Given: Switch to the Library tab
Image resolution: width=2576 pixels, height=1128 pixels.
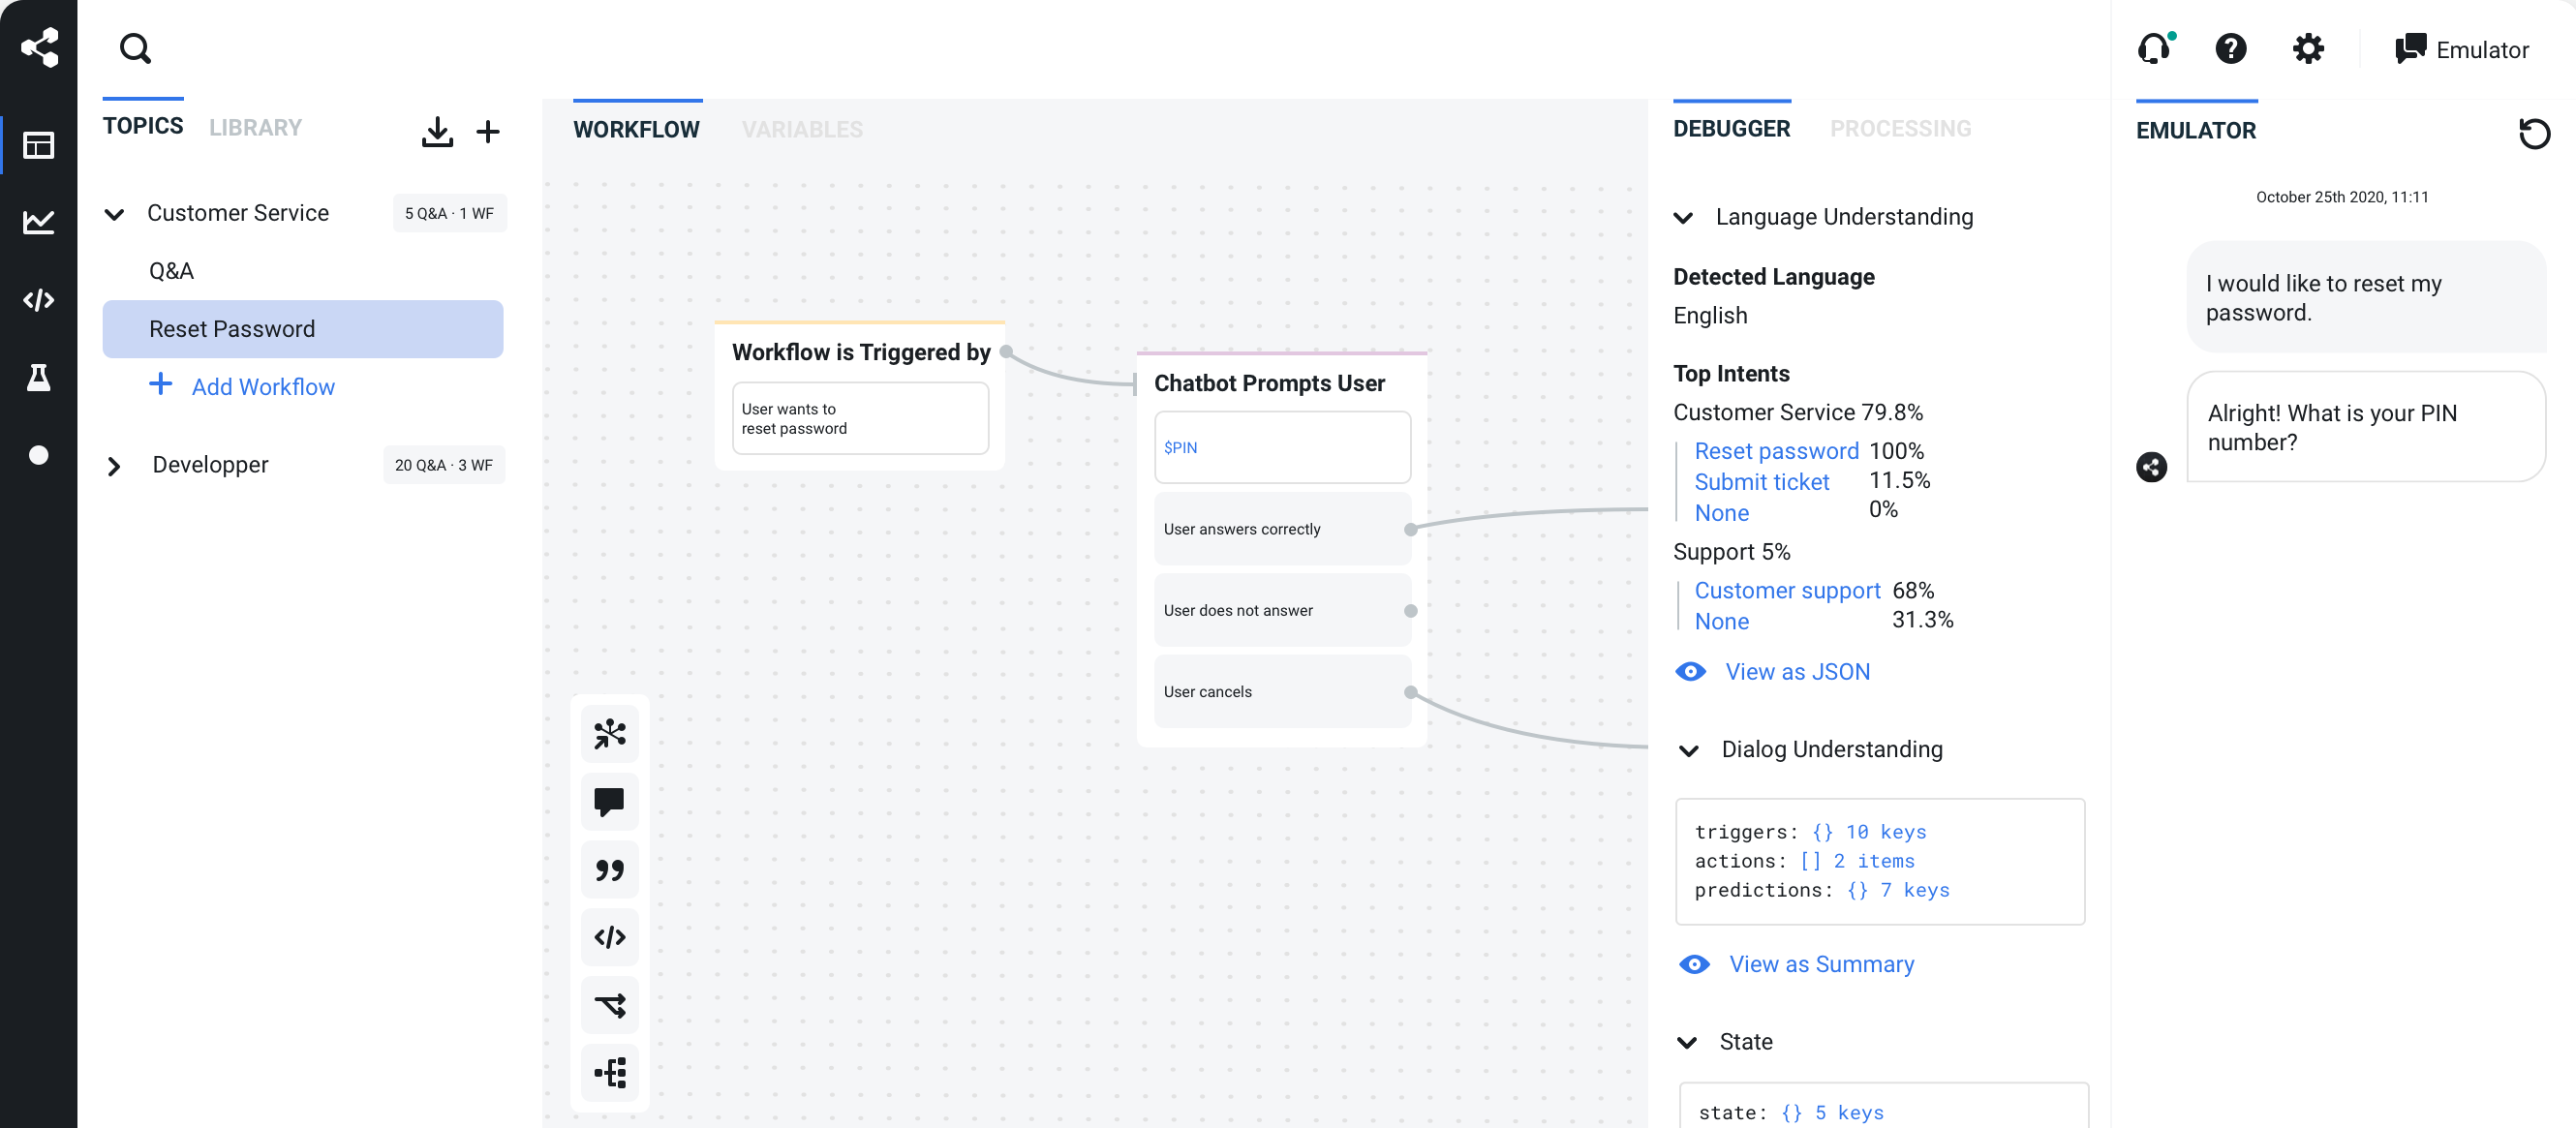Looking at the screenshot, I should (x=255, y=126).
